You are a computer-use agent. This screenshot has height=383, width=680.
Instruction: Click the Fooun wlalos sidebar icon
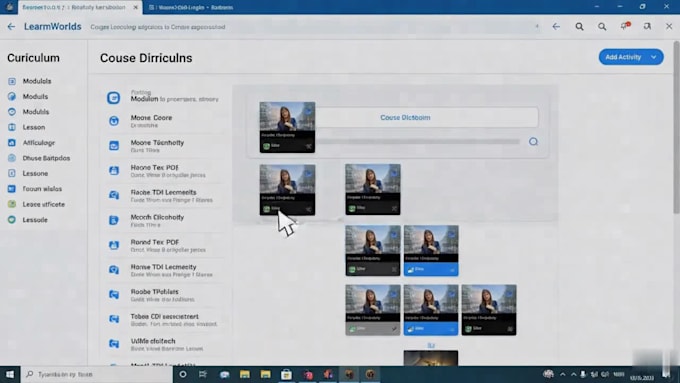pos(12,189)
